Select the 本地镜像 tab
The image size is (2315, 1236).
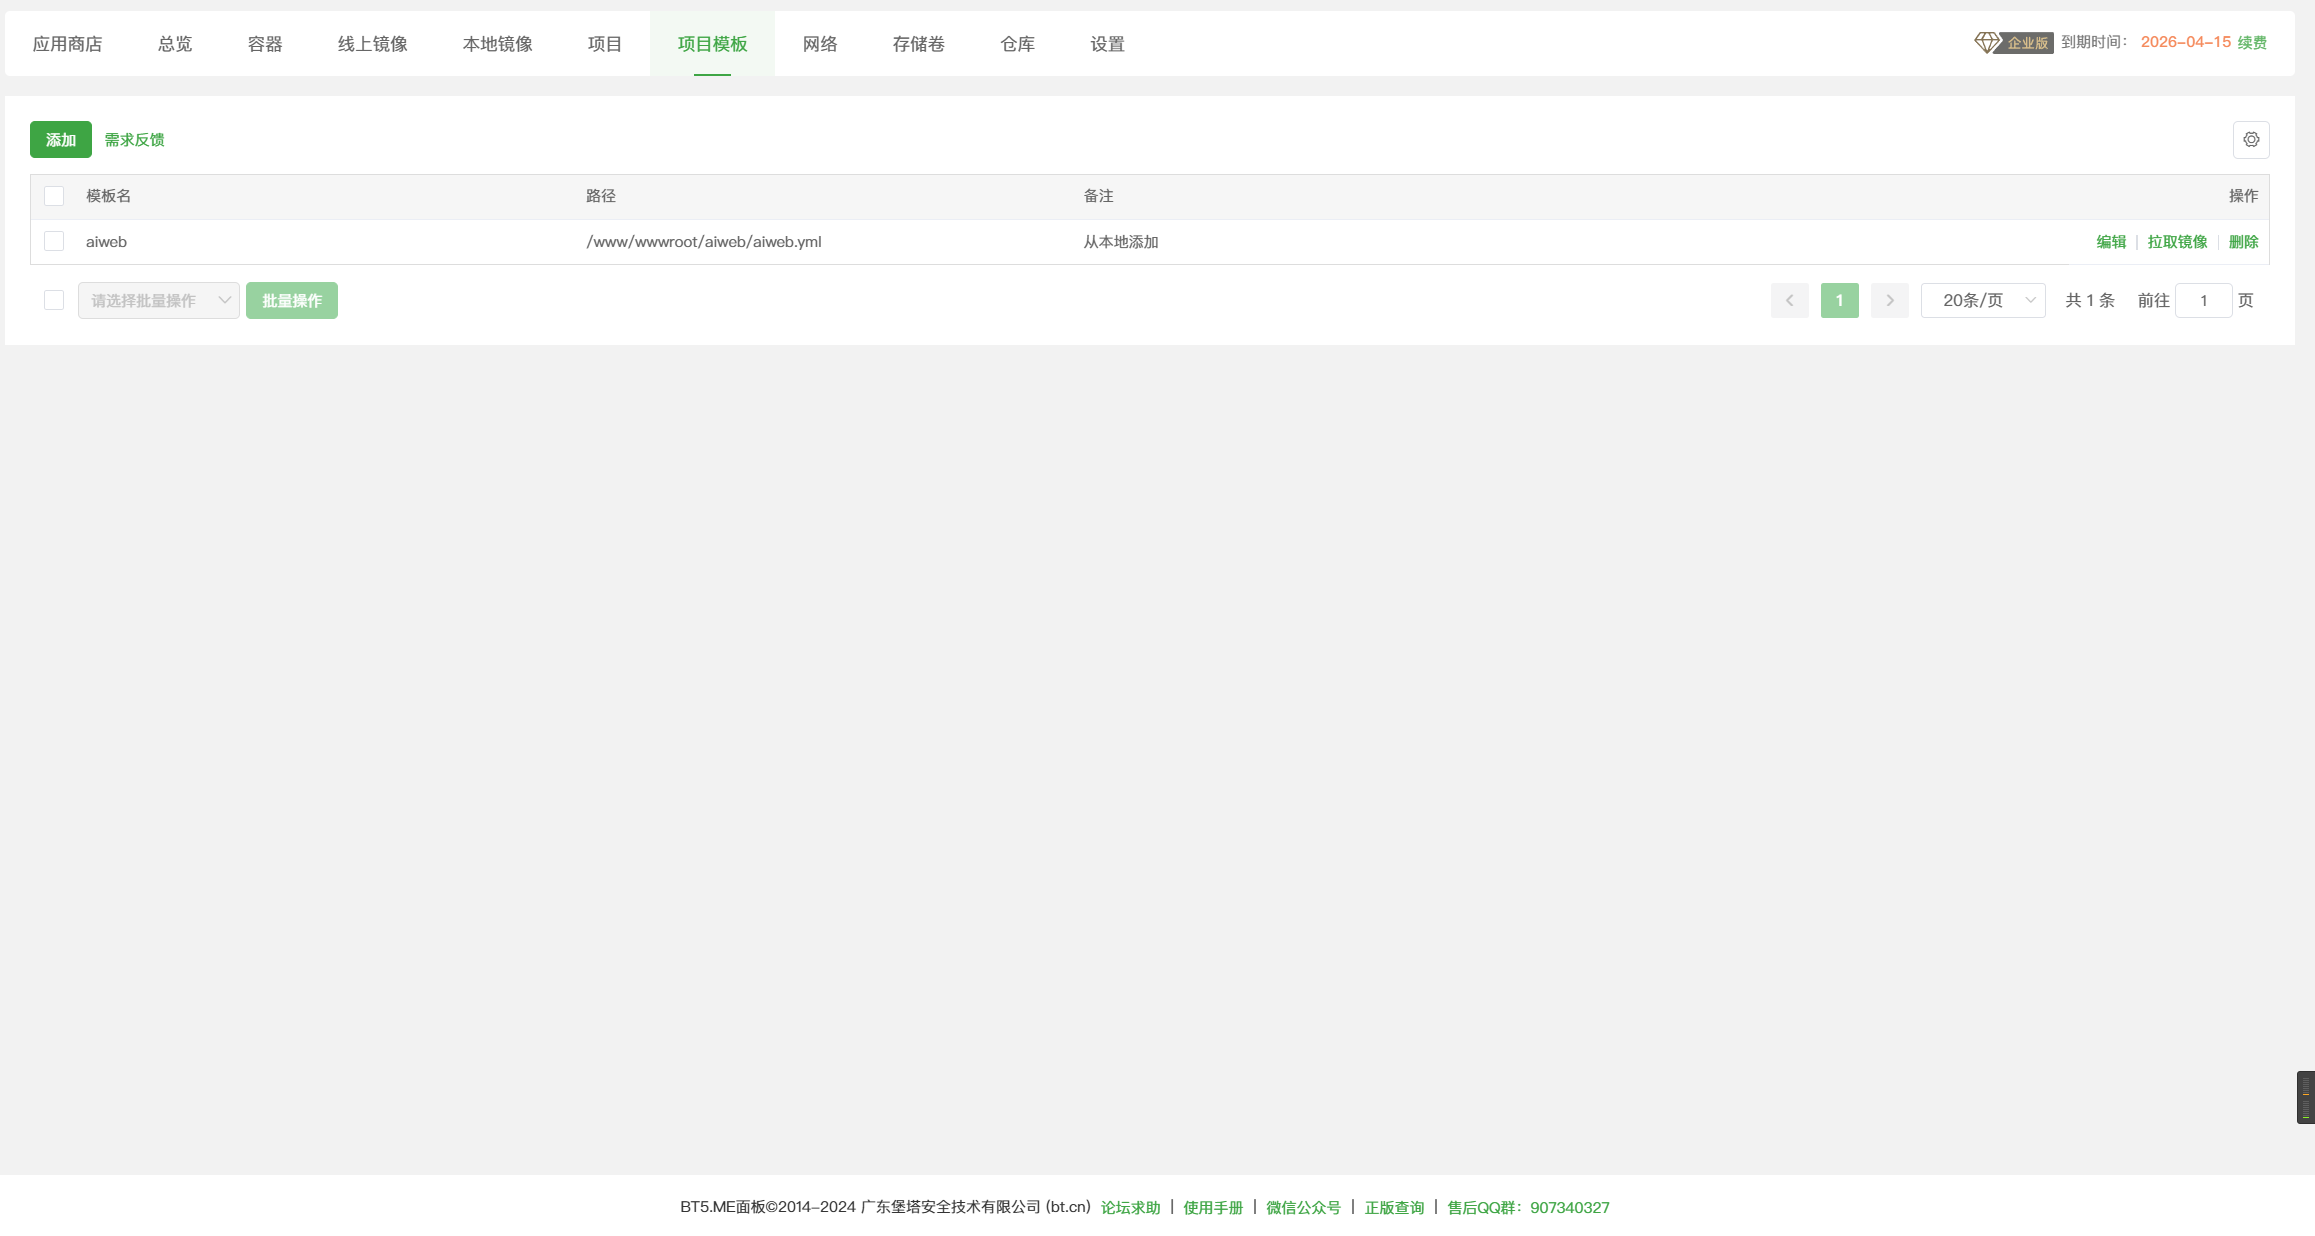coord(498,44)
